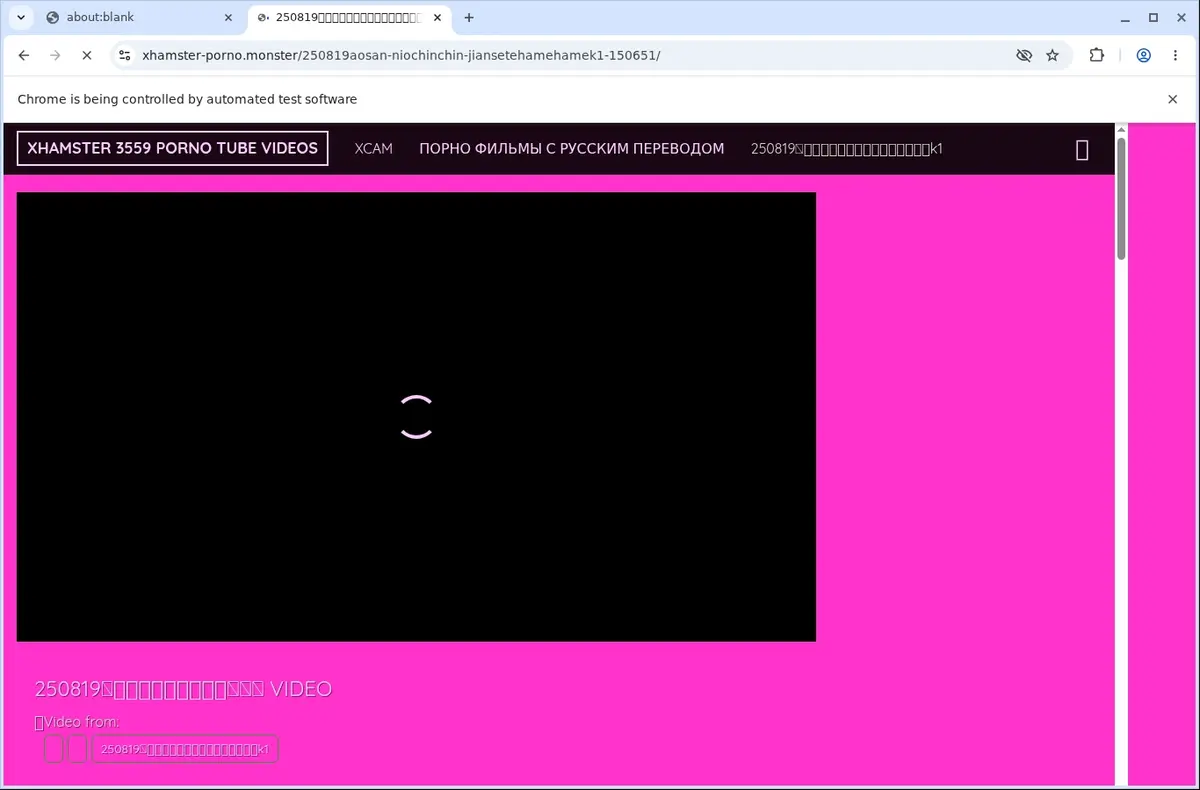Image resolution: width=1200 pixels, height=790 pixels.
Task: Open the XCAM navigation link
Action: click(x=374, y=149)
